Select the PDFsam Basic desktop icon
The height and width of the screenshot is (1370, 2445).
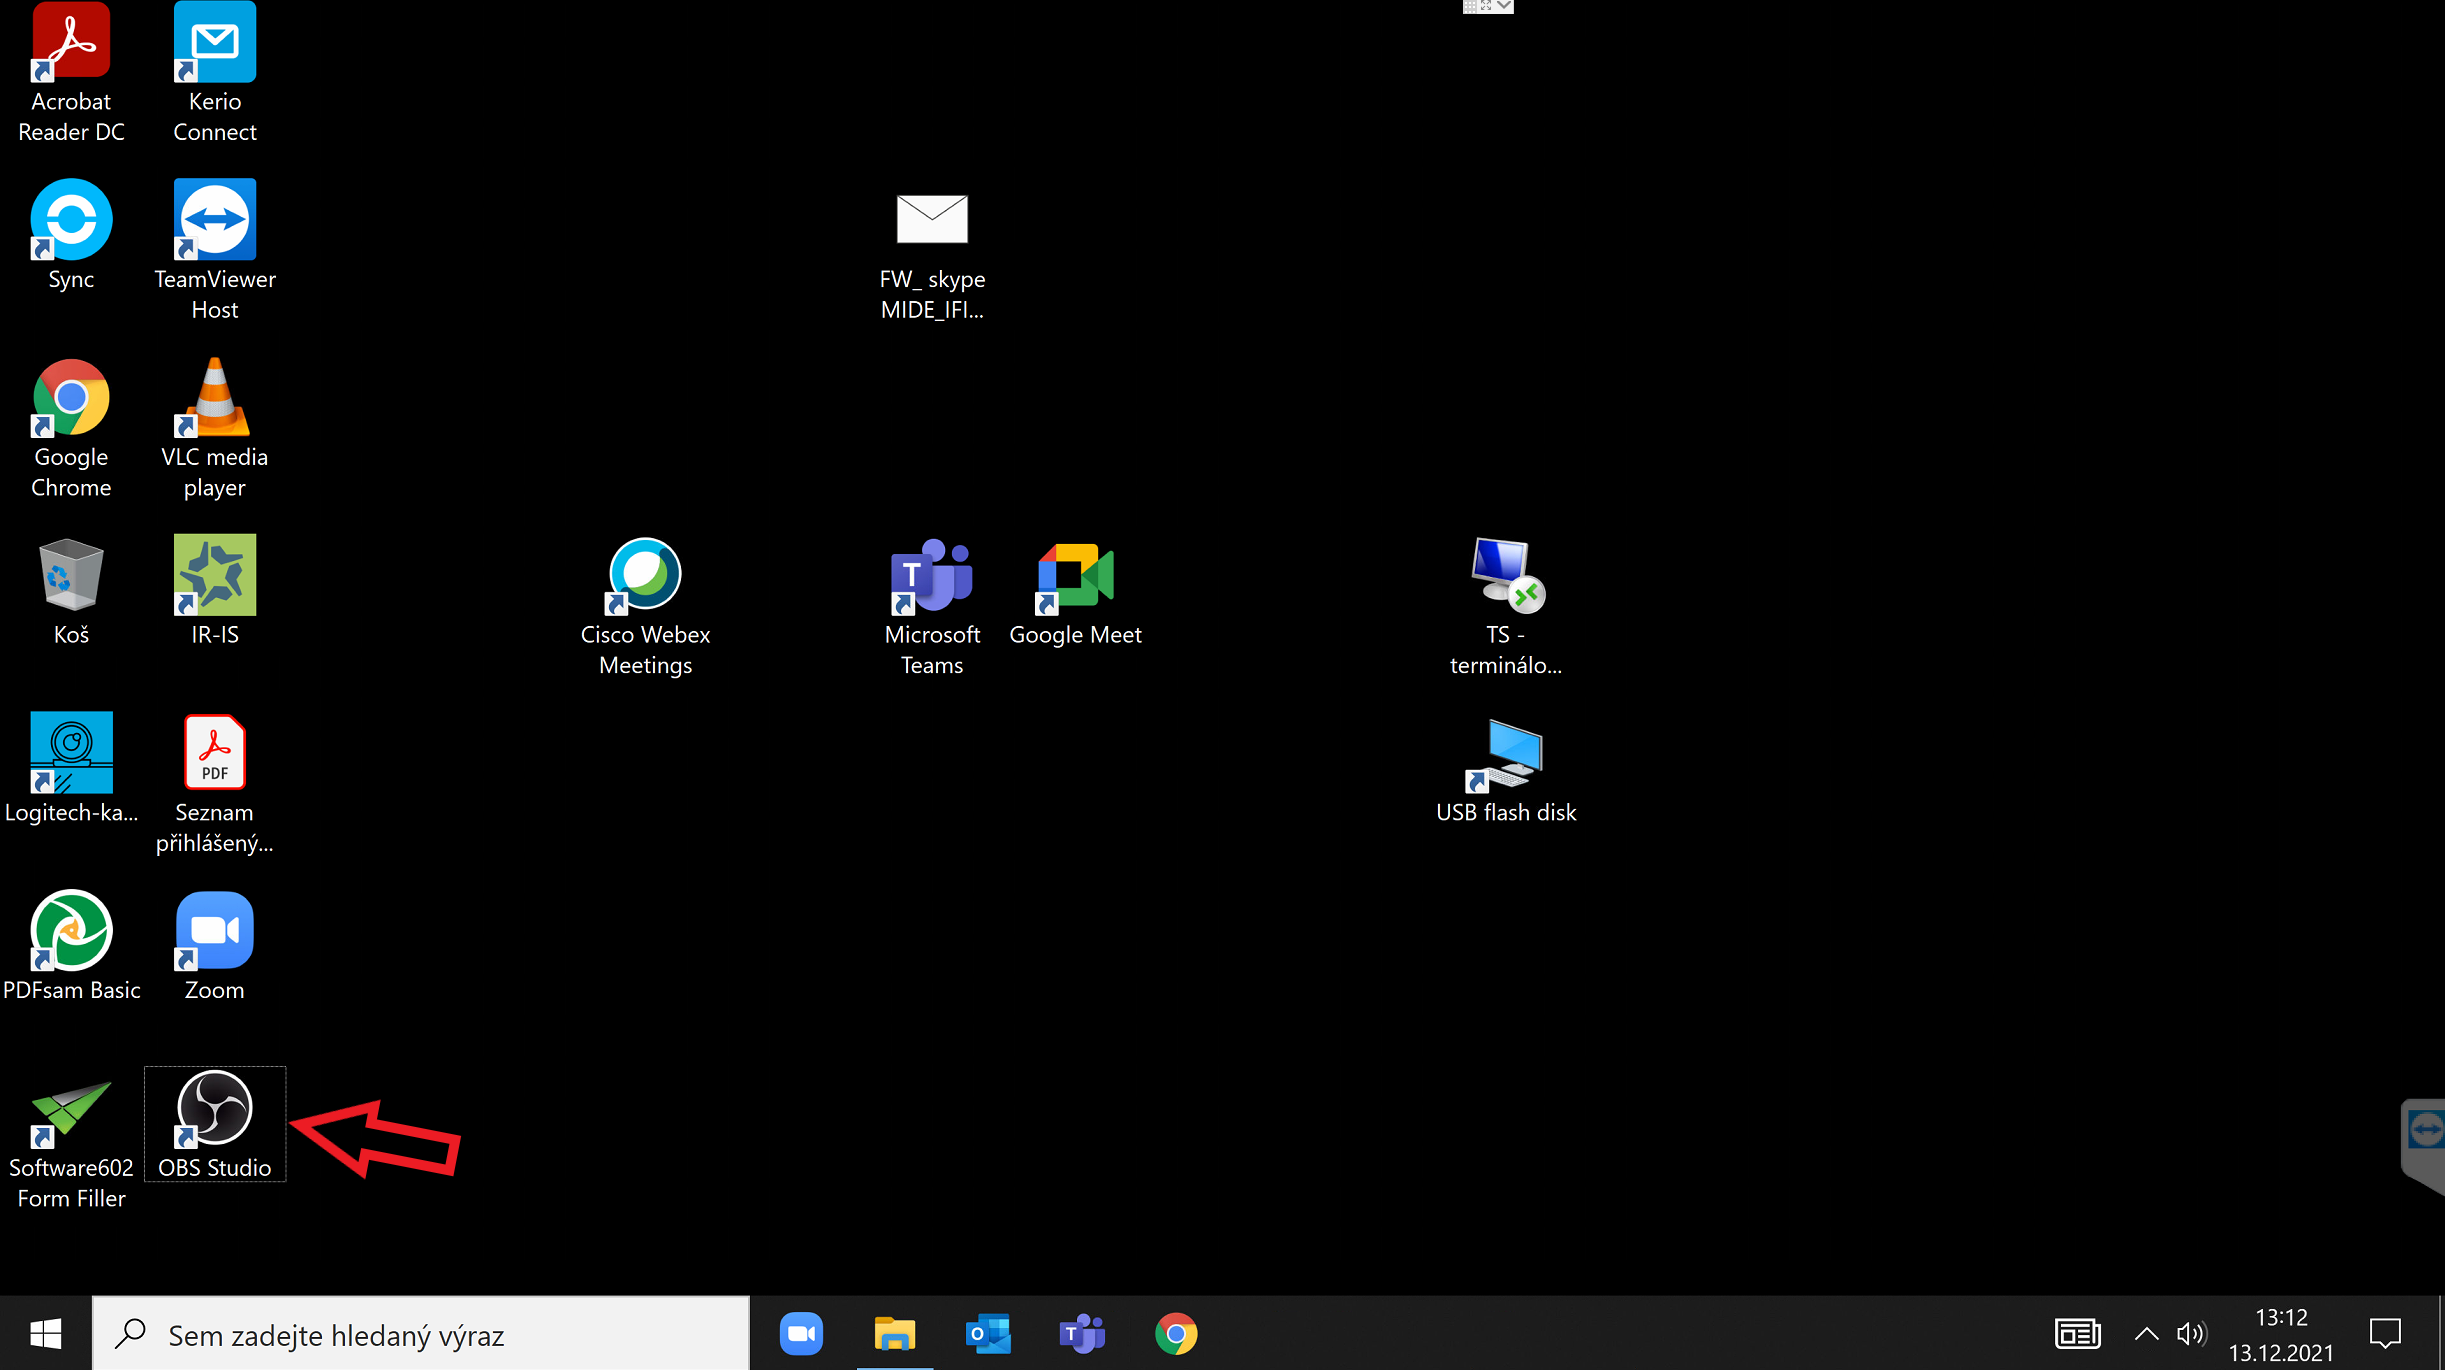(71, 946)
